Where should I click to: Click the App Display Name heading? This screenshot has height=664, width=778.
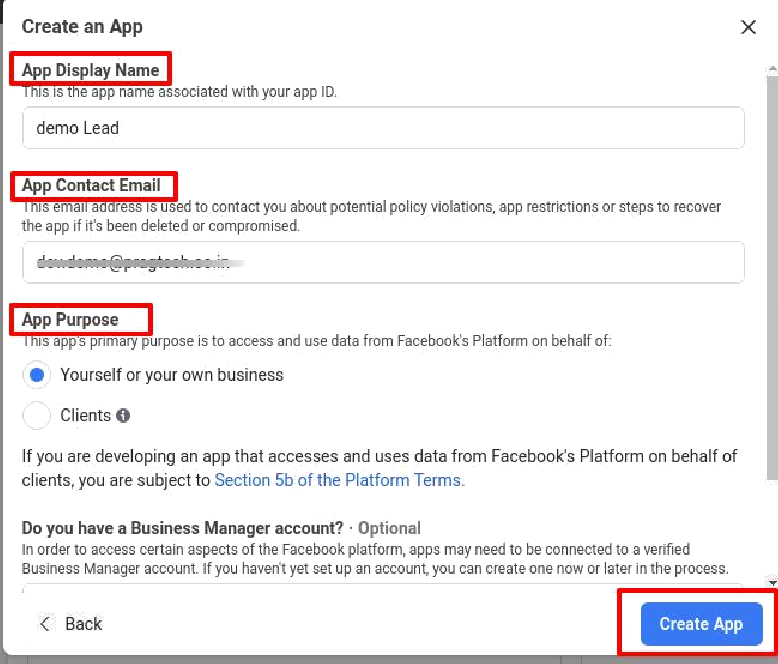tap(91, 70)
